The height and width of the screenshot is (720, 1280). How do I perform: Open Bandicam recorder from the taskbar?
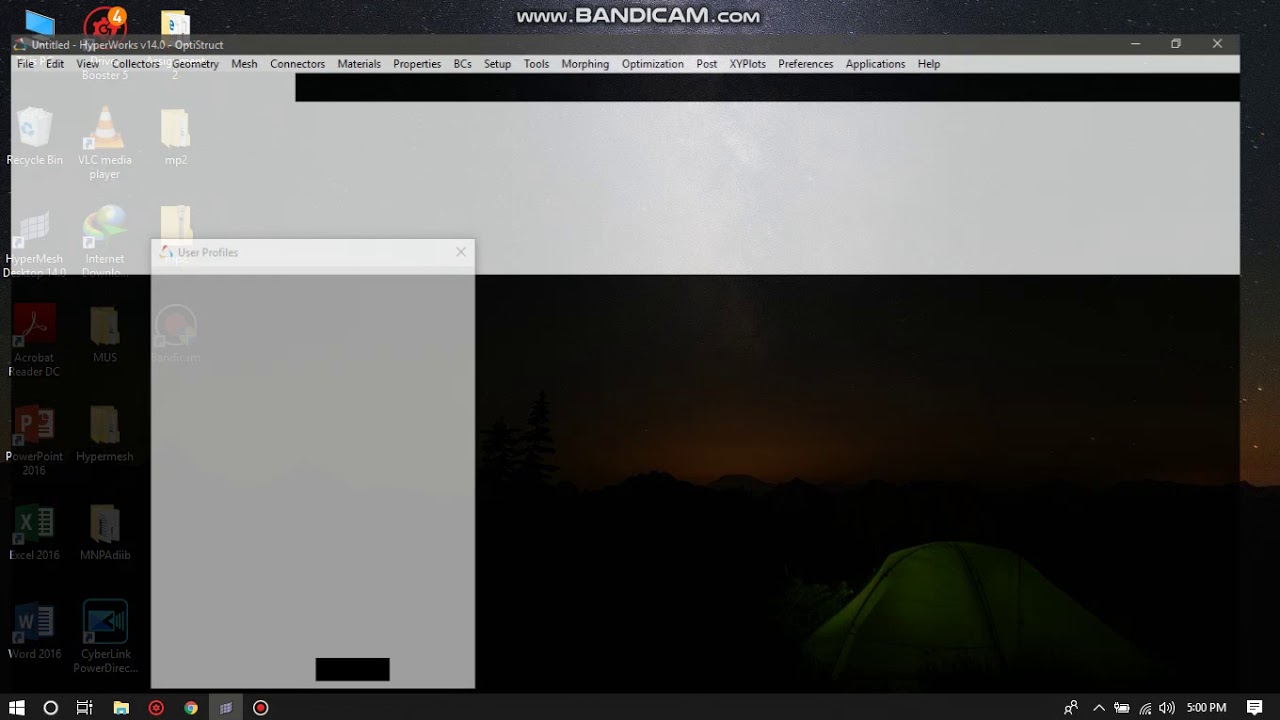click(x=261, y=707)
